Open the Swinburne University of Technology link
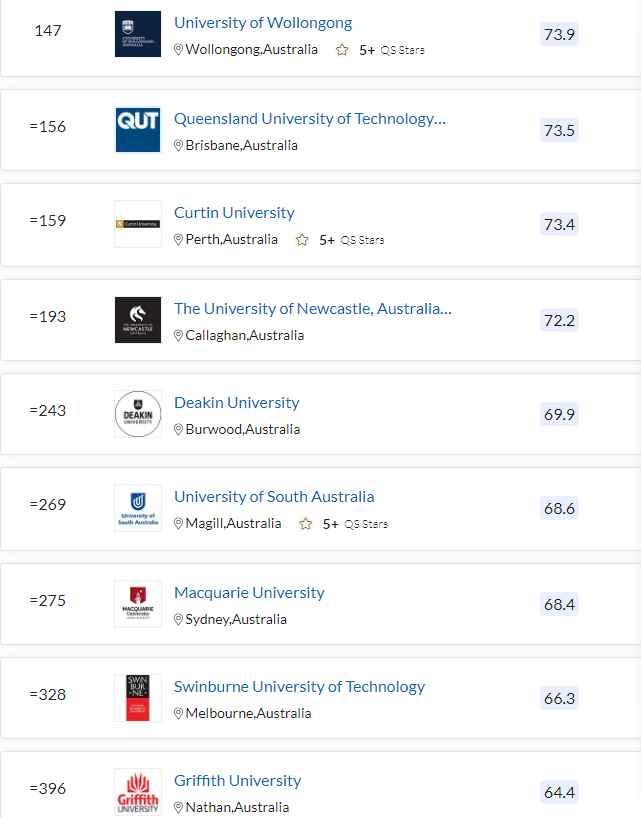 pyautogui.click(x=299, y=686)
